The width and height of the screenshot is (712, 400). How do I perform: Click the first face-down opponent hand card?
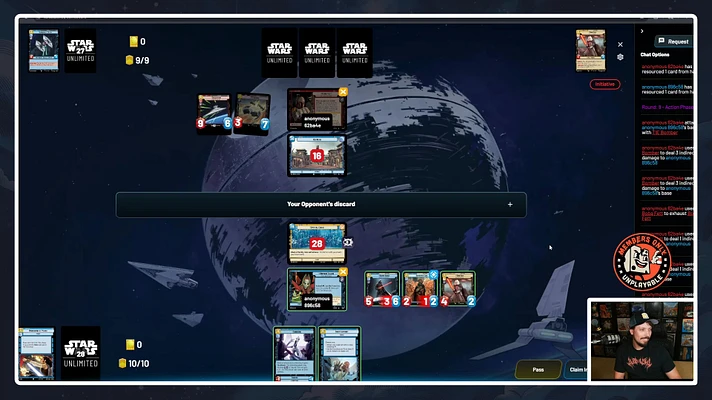[279, 53]
